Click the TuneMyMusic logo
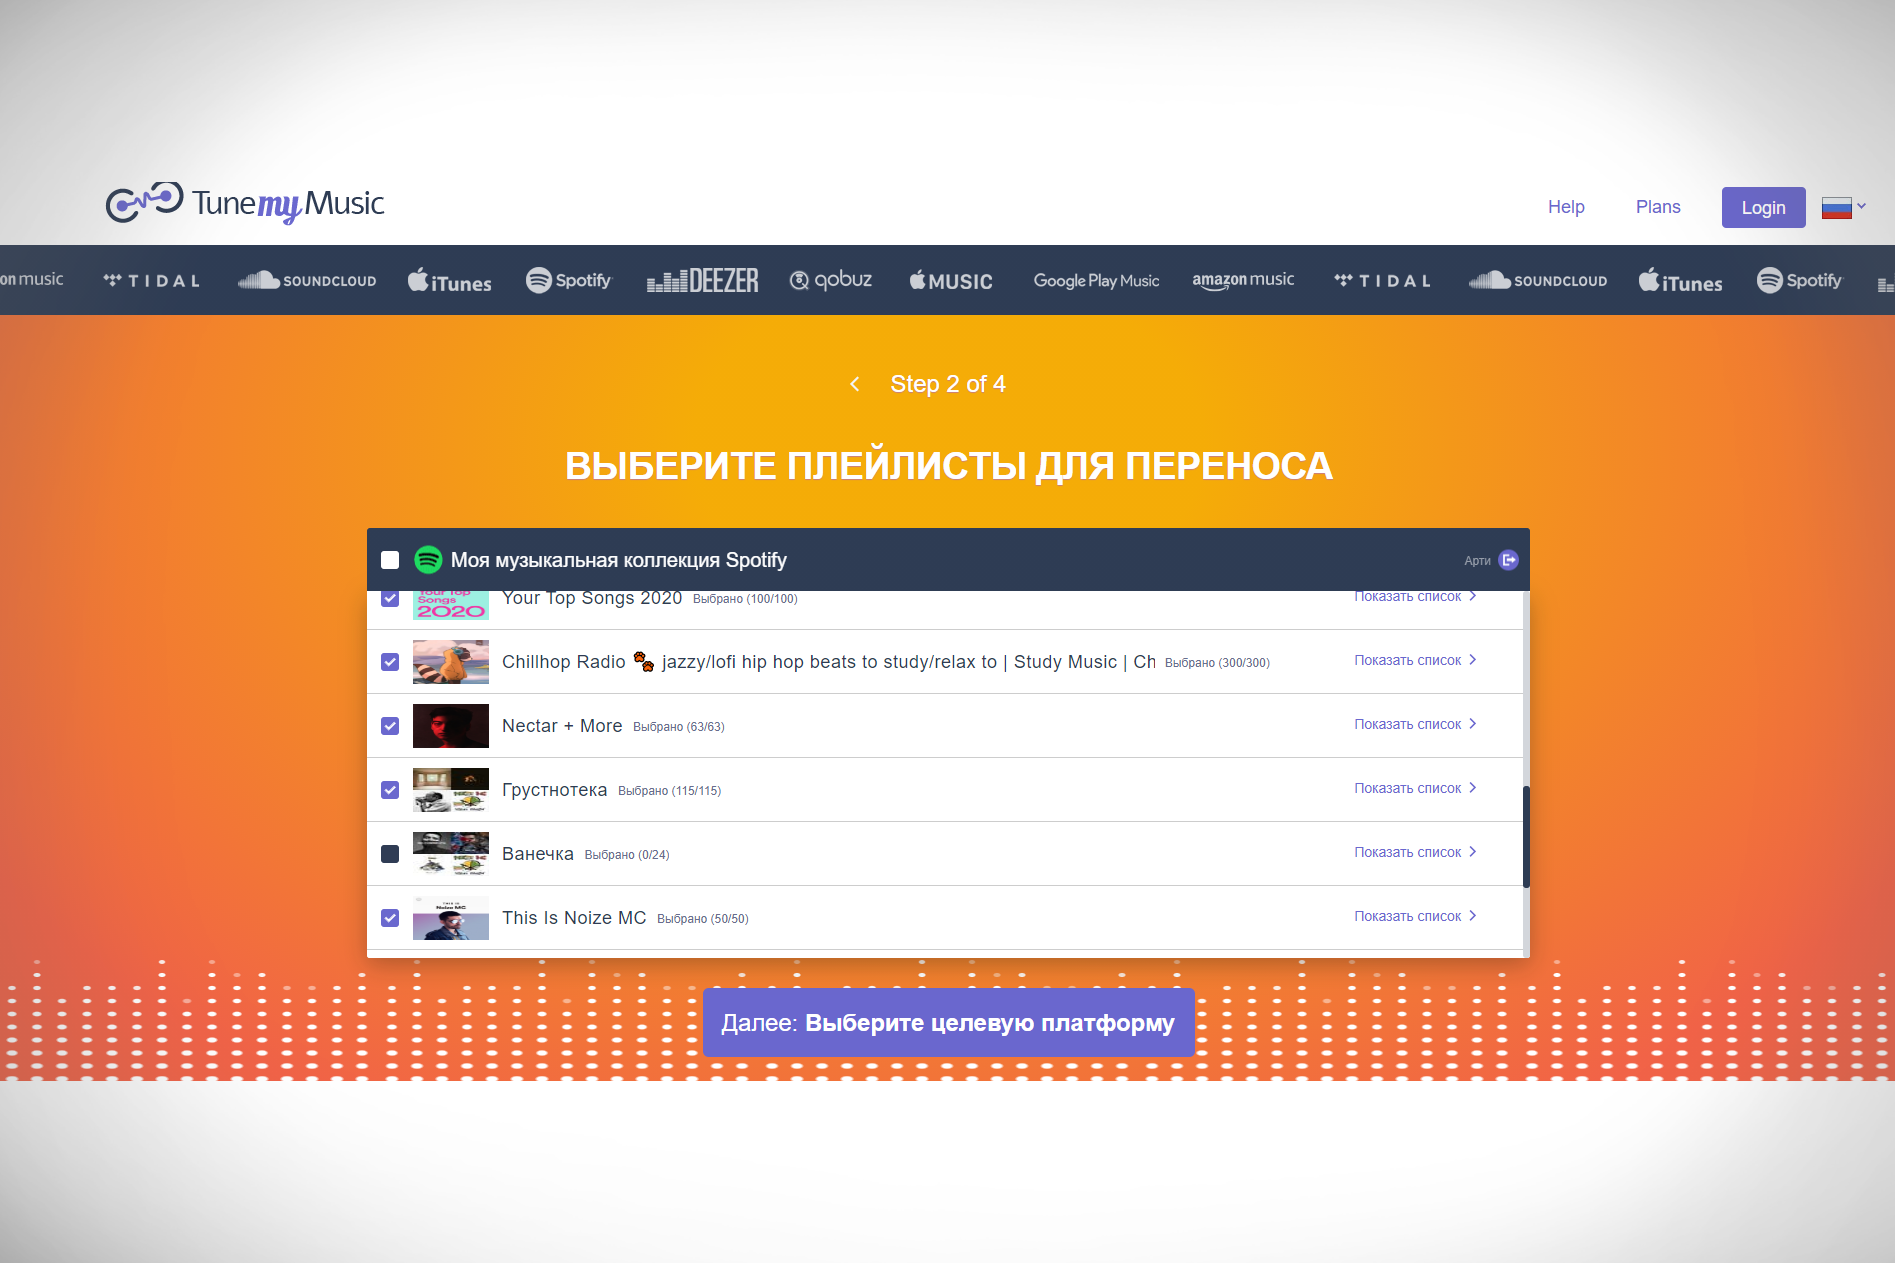 pyautogui.click(x=245, y=203)
